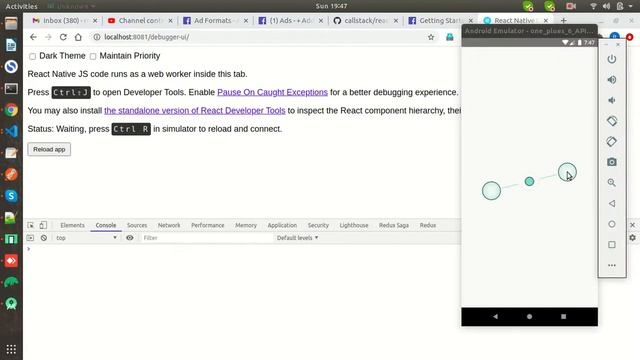Open Security tab

[318, 225]
